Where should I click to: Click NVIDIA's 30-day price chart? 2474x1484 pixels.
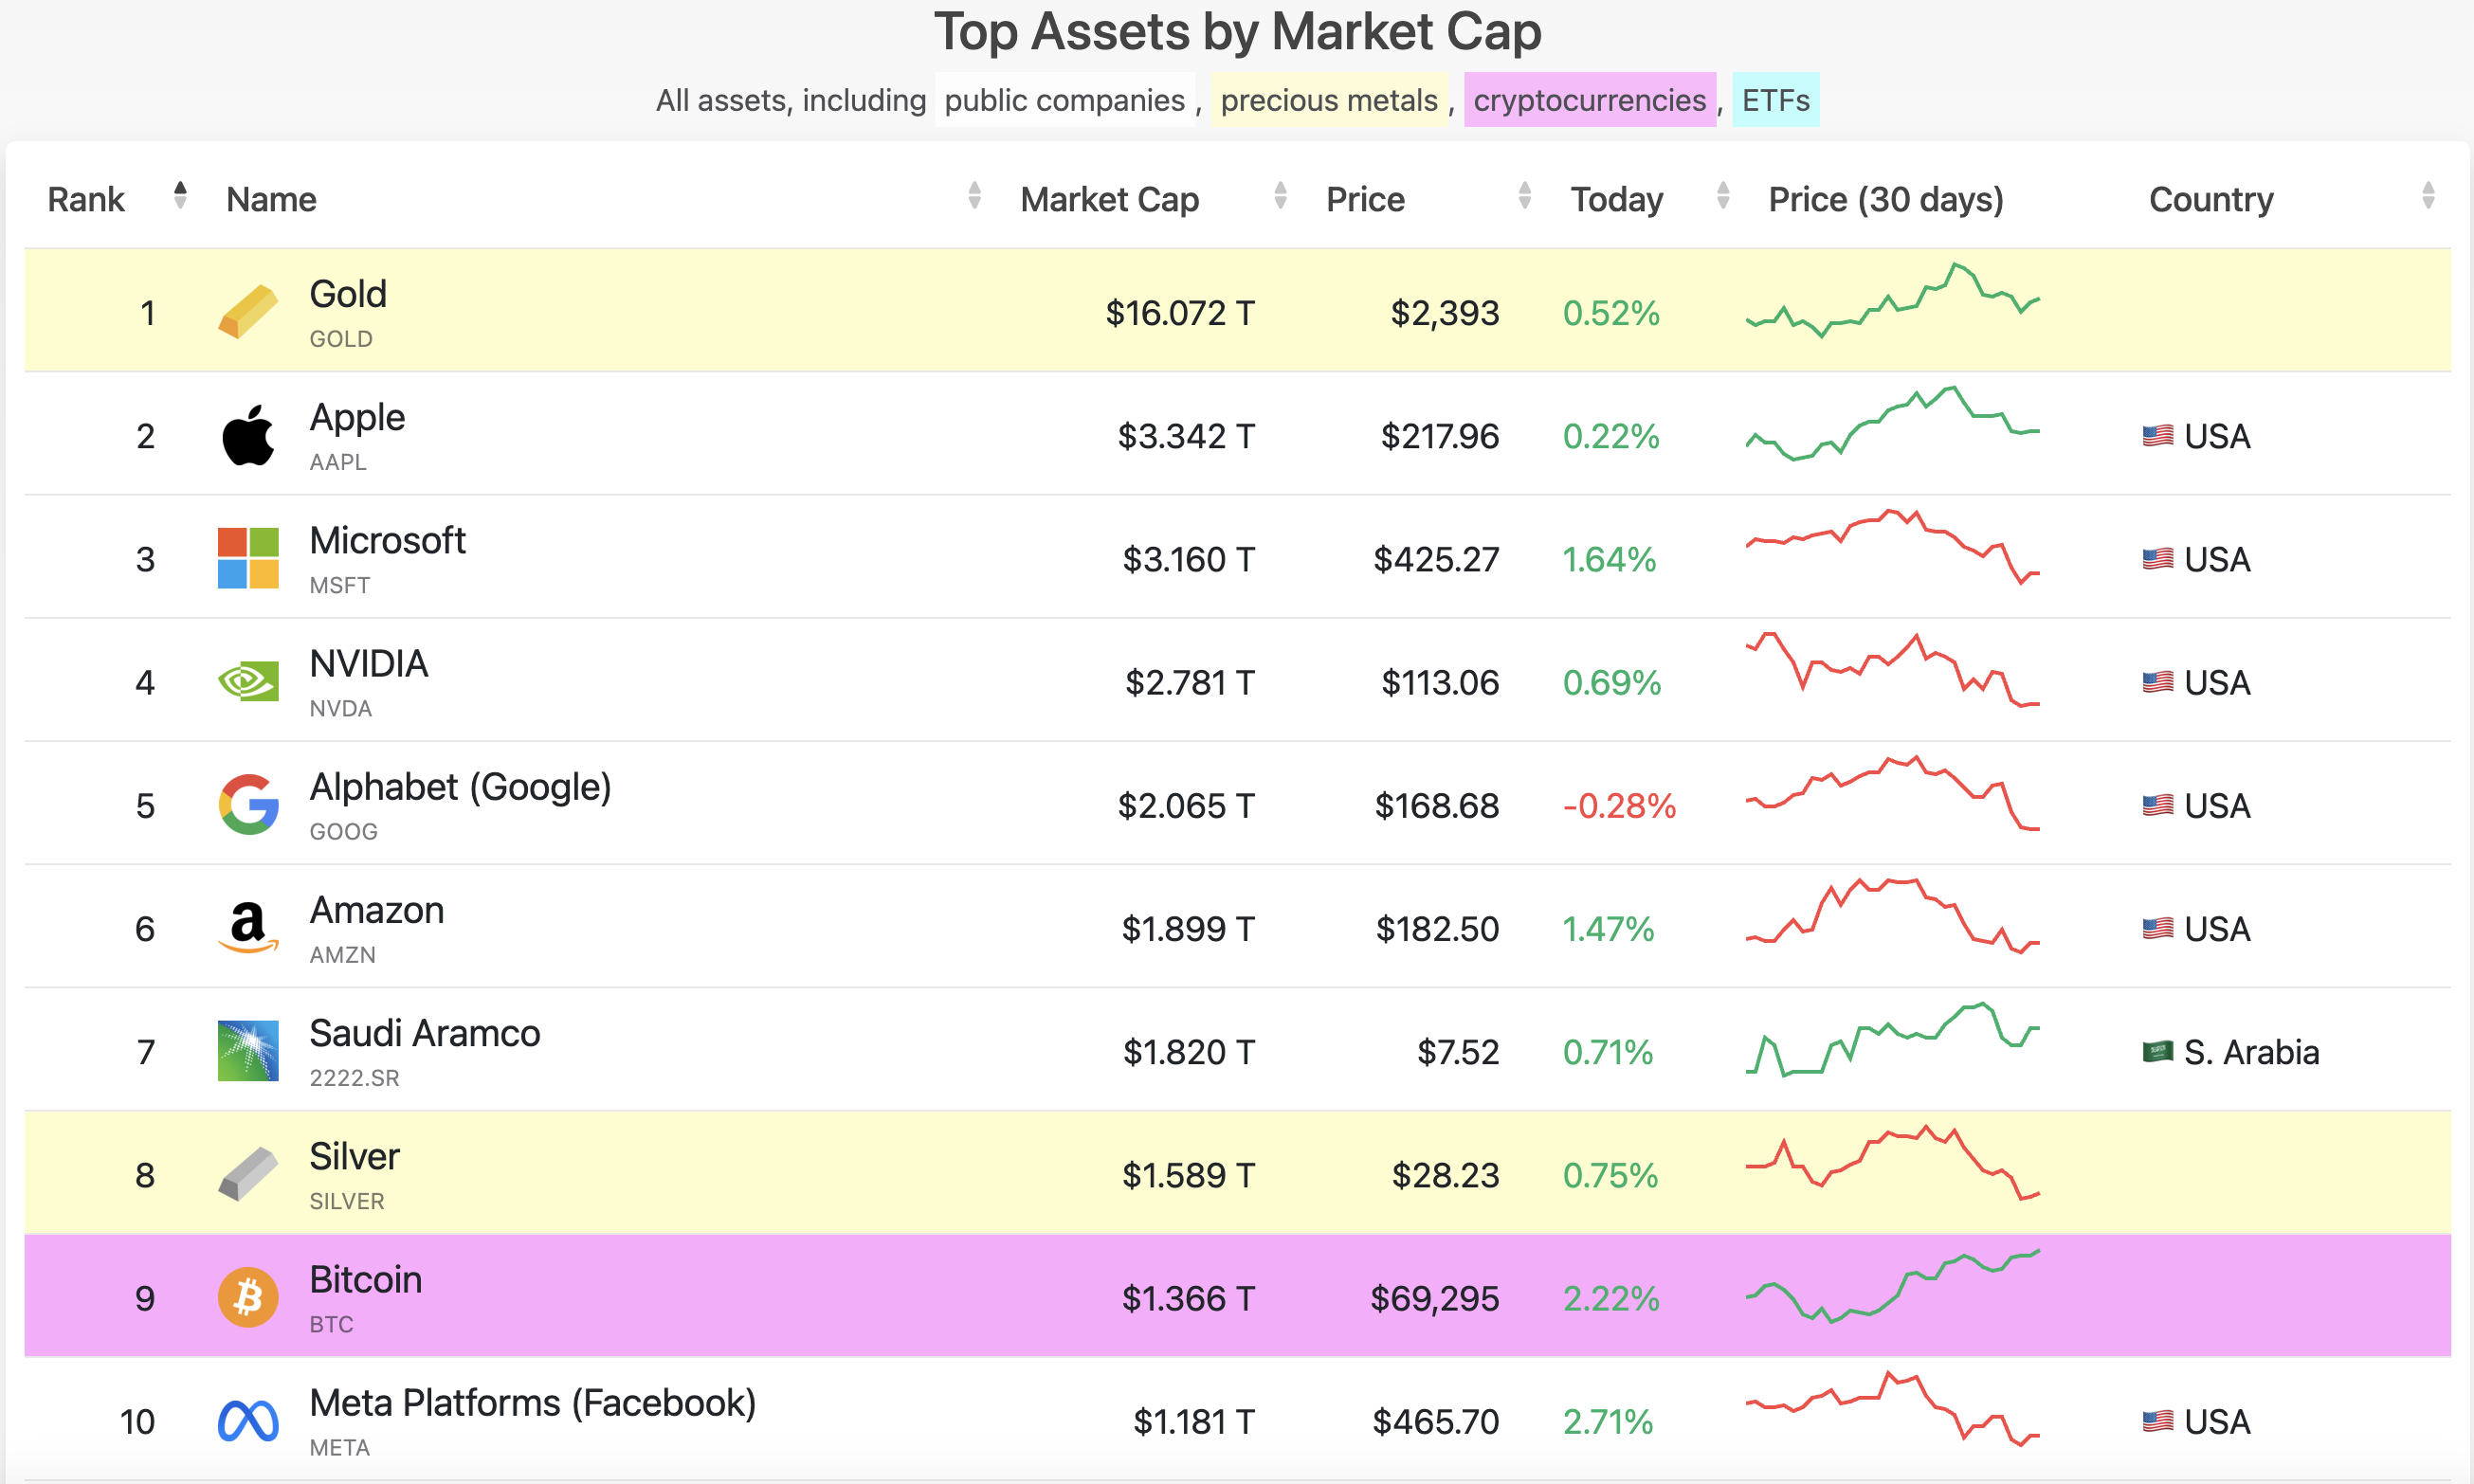(x=1892, y=670)
